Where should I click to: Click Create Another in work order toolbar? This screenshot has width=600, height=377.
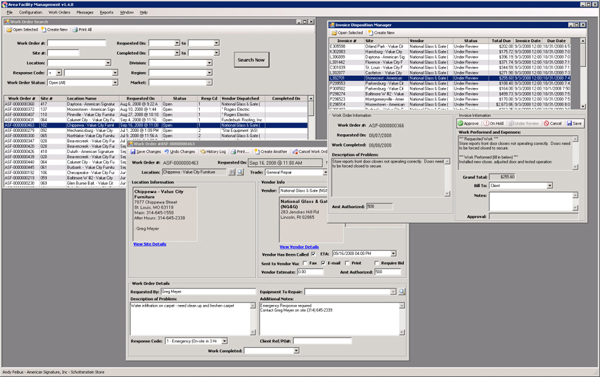271,152
